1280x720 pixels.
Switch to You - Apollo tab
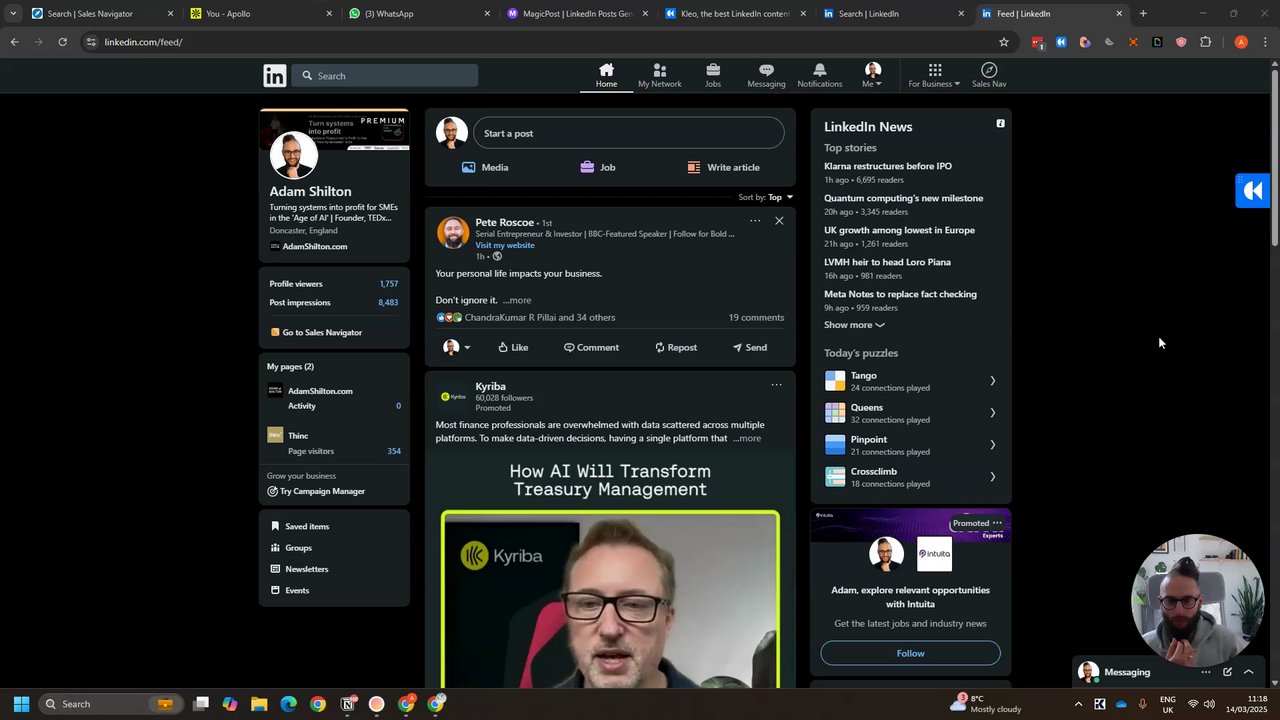pos(262,14)
